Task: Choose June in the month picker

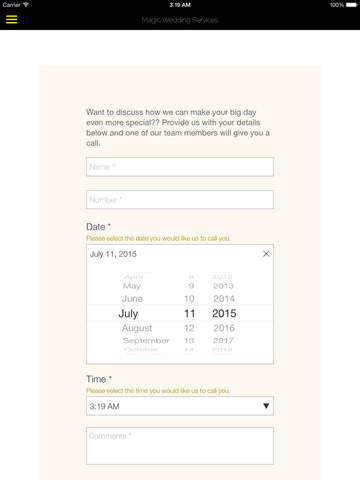Action: [132, 299]
